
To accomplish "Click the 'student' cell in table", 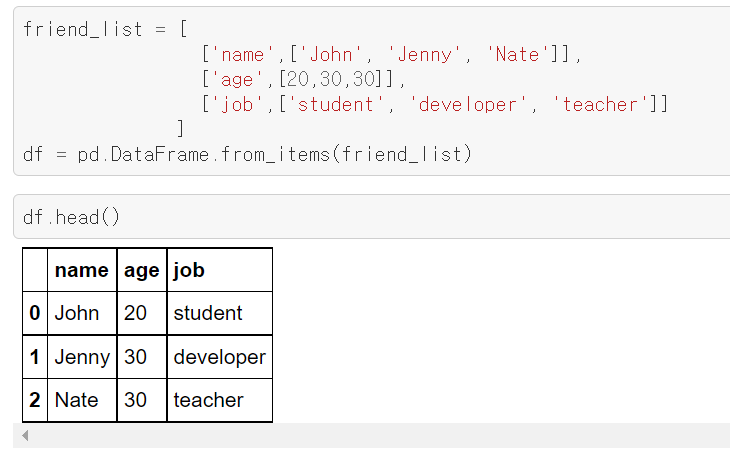I will pos(219,313).
